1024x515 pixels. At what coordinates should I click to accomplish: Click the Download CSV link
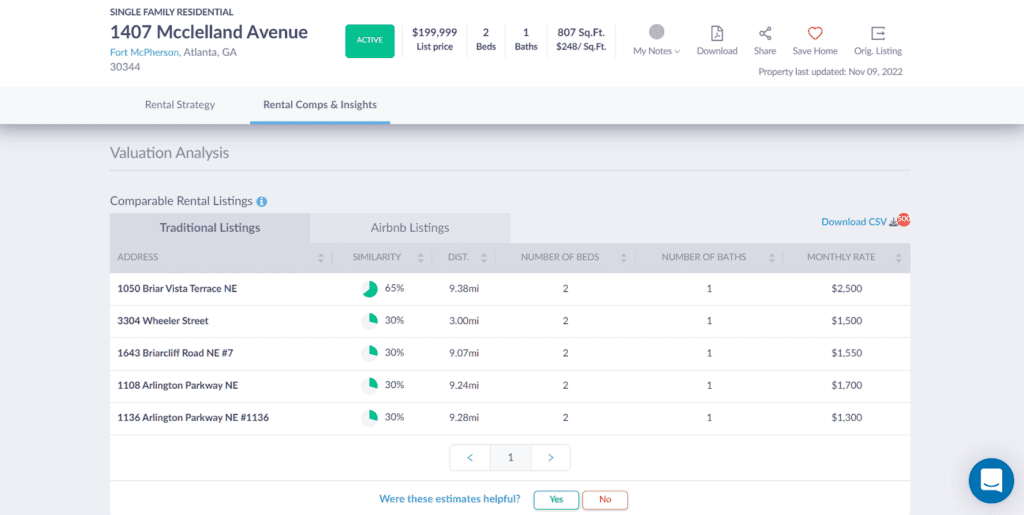[x=855, y=222]
